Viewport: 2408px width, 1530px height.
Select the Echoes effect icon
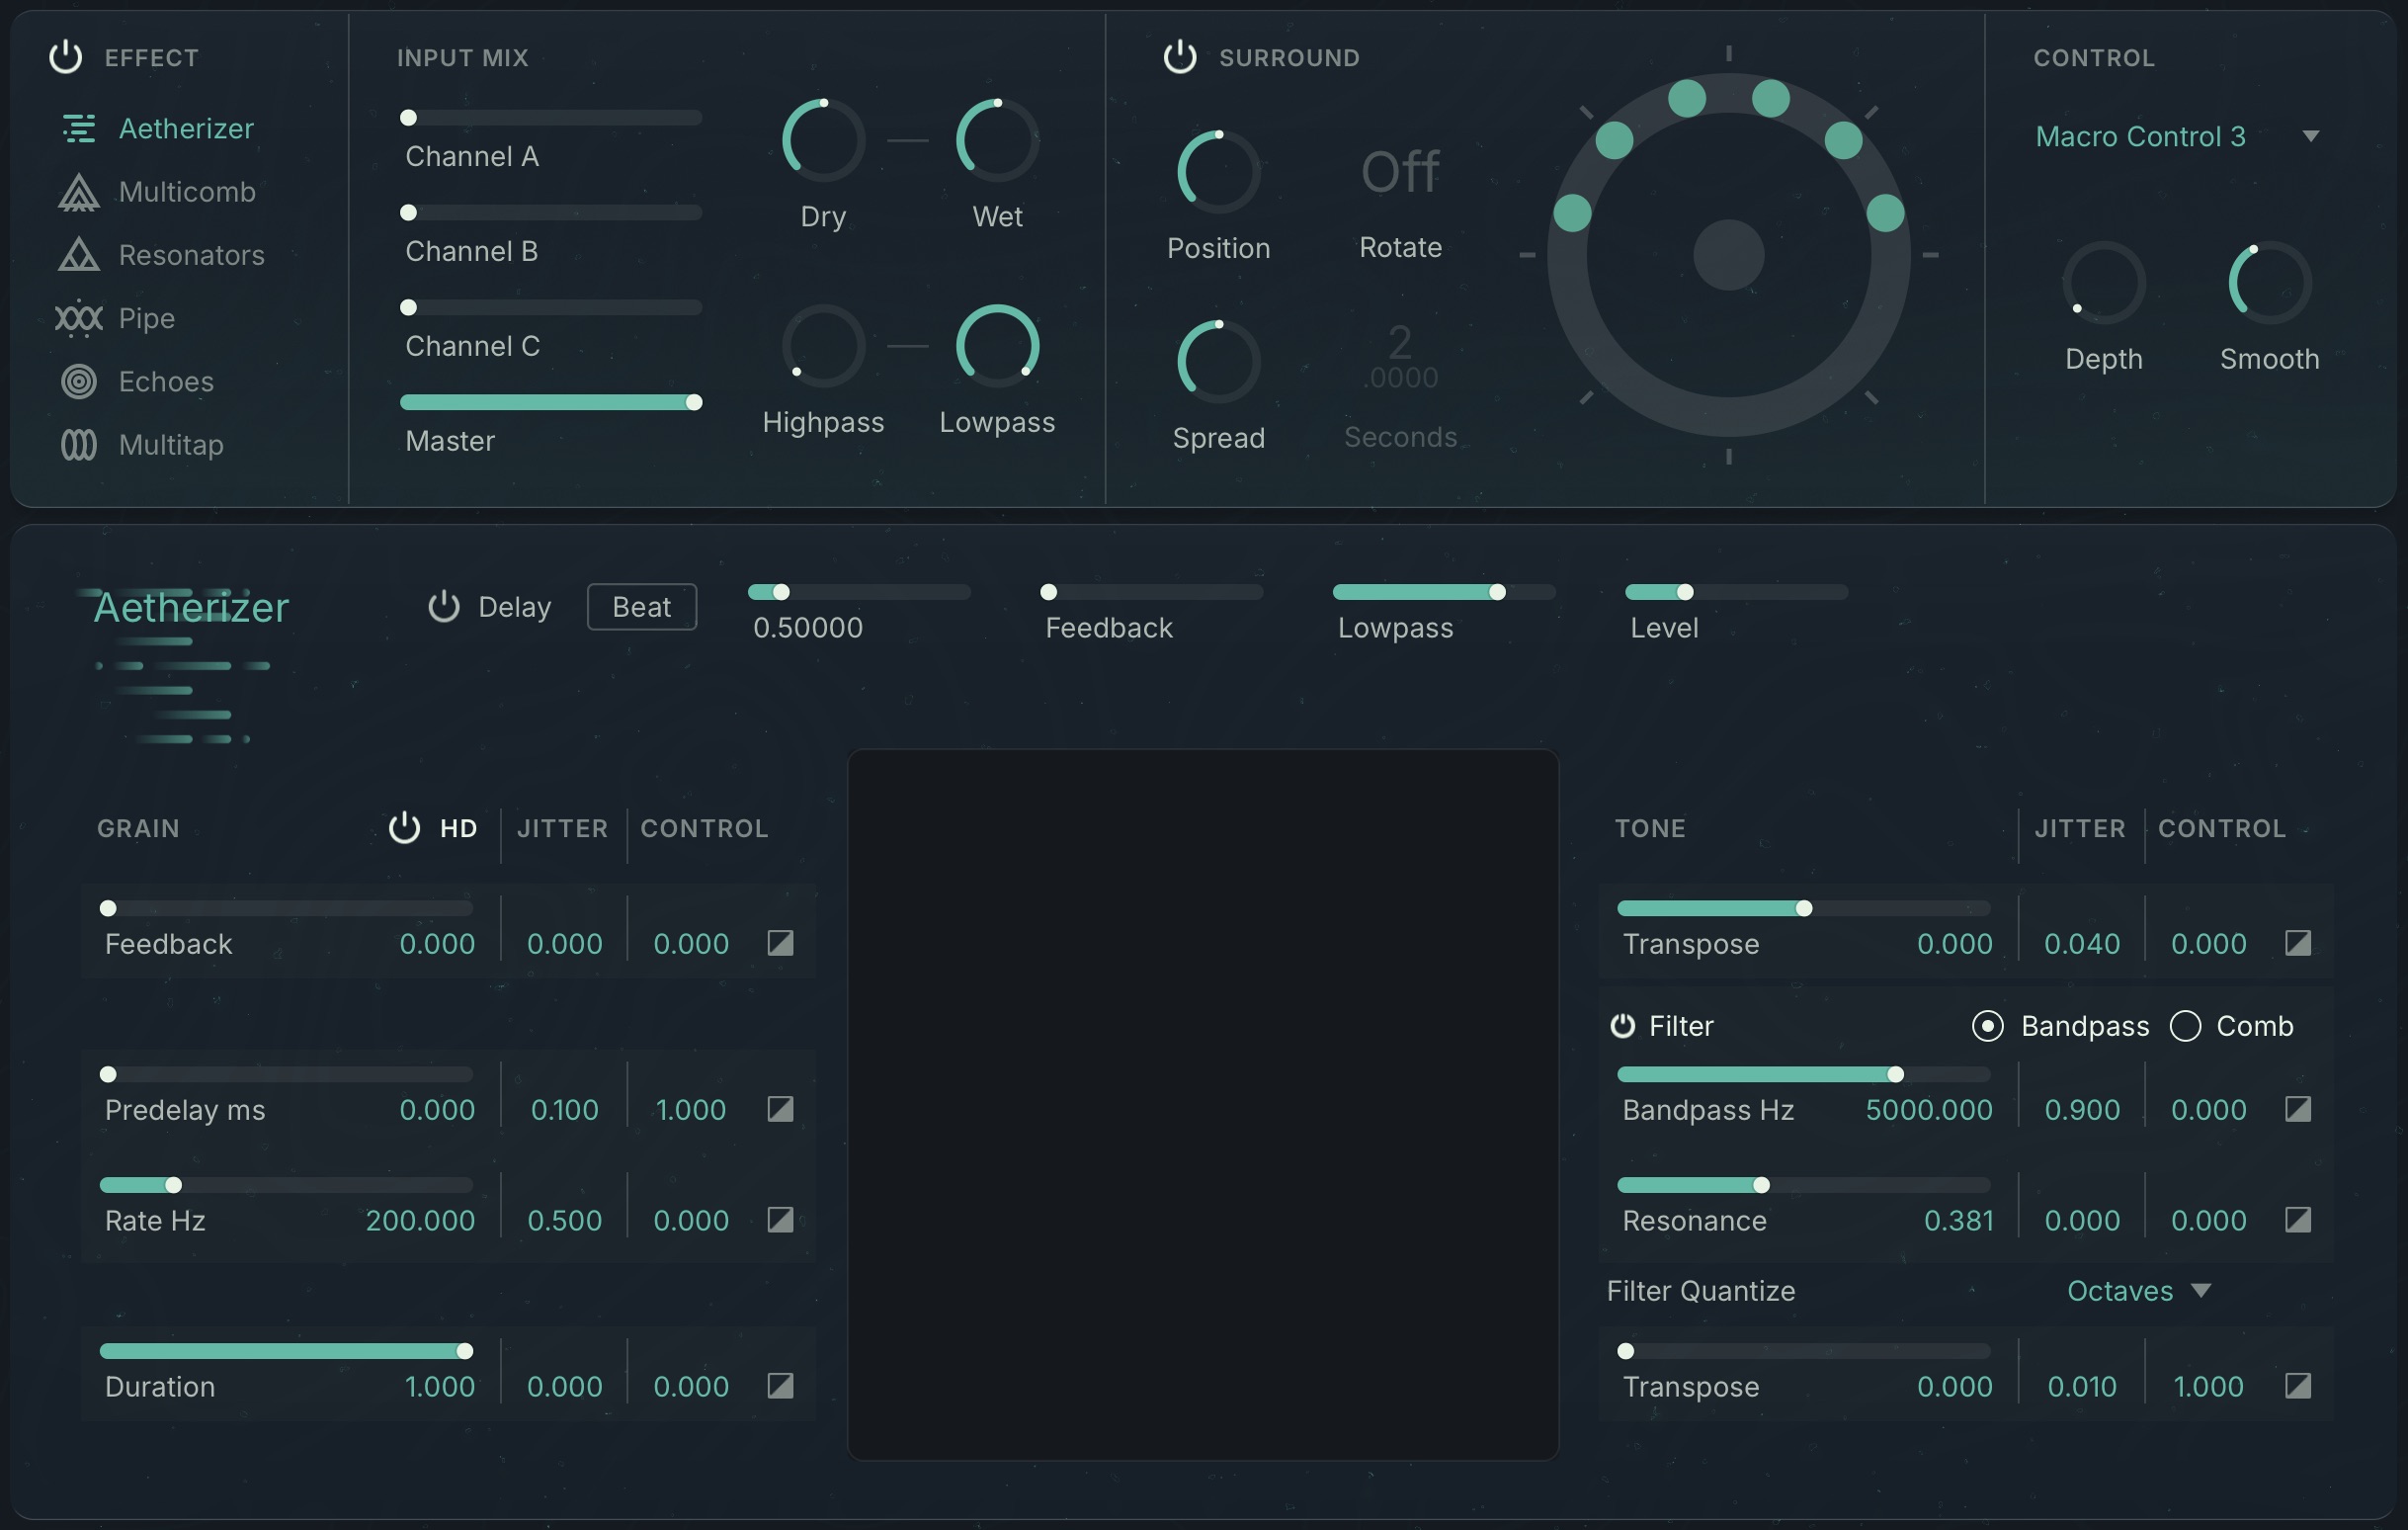click(78, 381)
